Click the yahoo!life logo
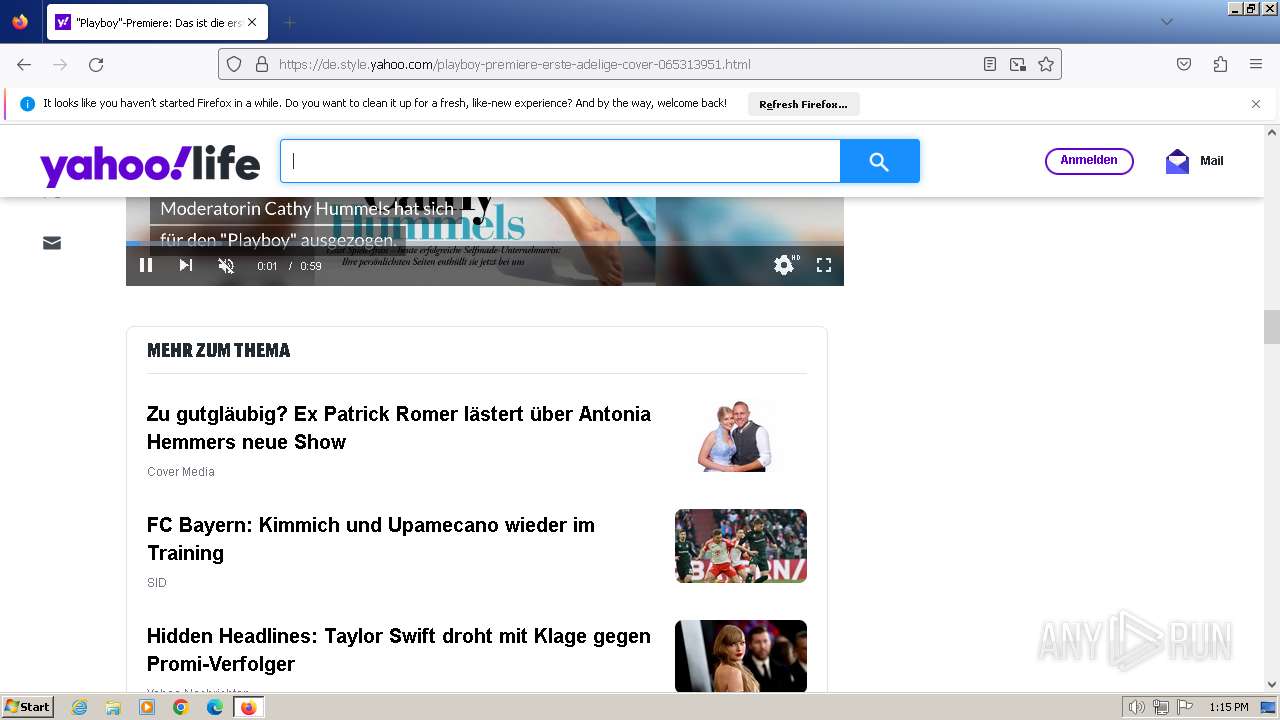1280x720 pixels. pos(150,165)
